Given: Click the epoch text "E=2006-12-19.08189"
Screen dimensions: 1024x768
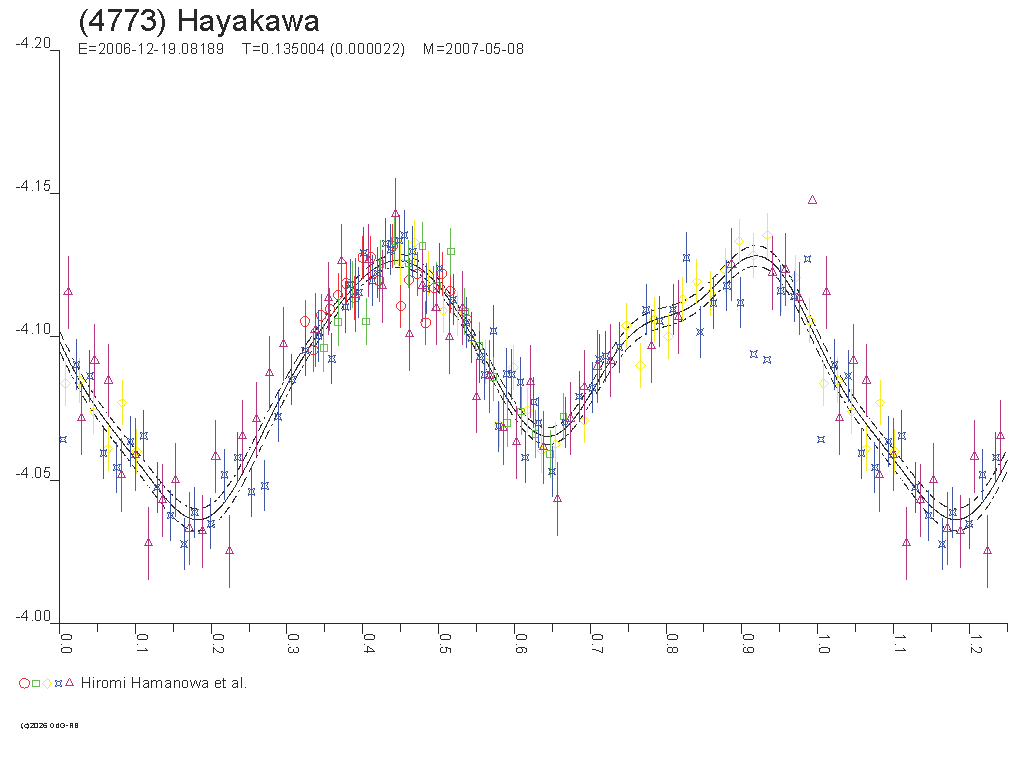Looking at the screenshot, I should (x=151, y=50).
